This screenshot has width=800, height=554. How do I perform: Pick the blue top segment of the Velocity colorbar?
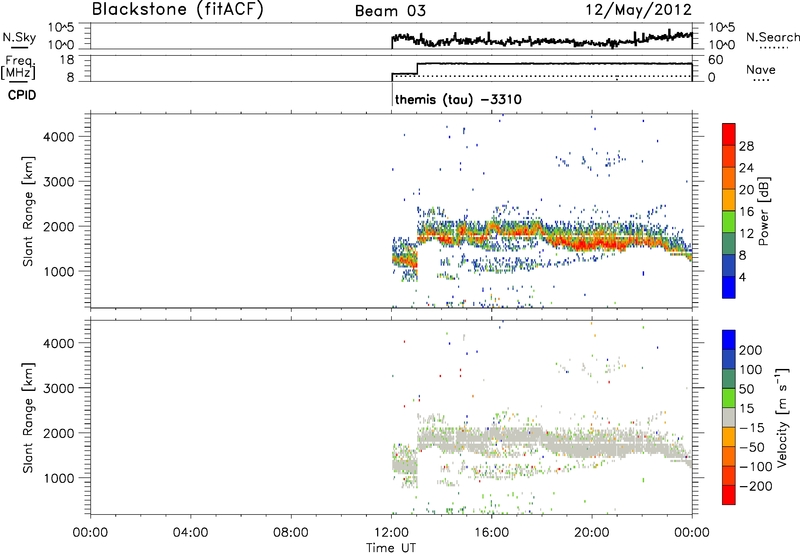click(729, 340)
